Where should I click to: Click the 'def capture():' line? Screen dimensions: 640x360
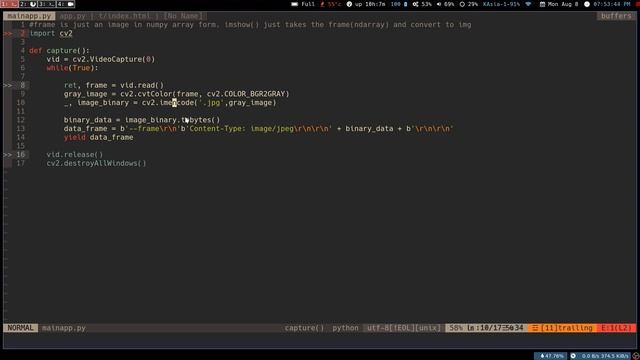click(59, 51)
